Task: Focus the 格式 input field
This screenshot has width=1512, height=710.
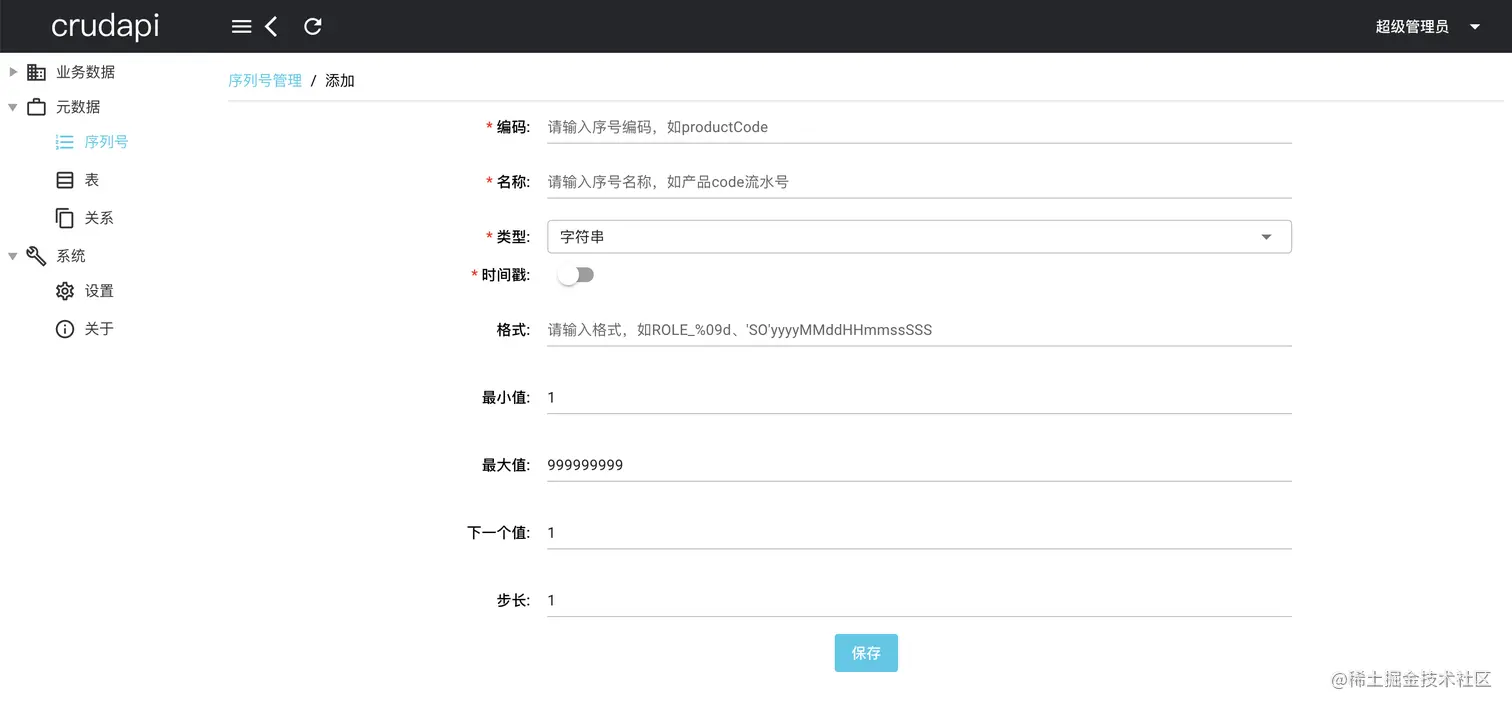Action: coord(919,329)
